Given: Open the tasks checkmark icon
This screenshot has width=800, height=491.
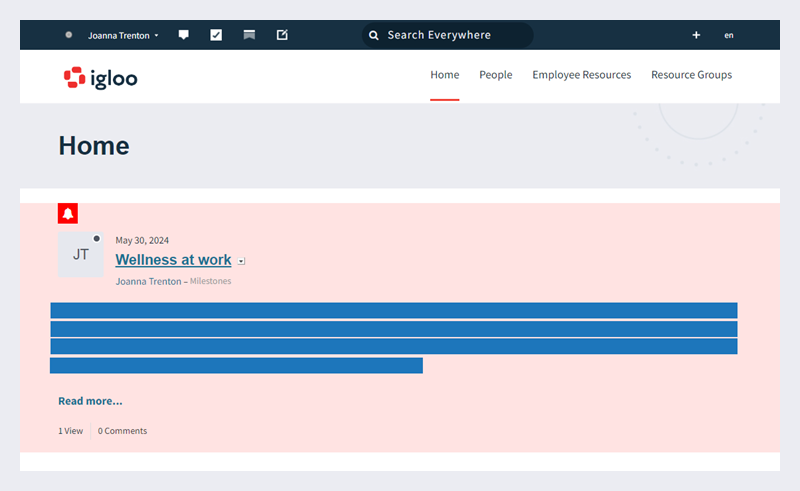Looking at the screenshot, I should (x=216, y=35).
